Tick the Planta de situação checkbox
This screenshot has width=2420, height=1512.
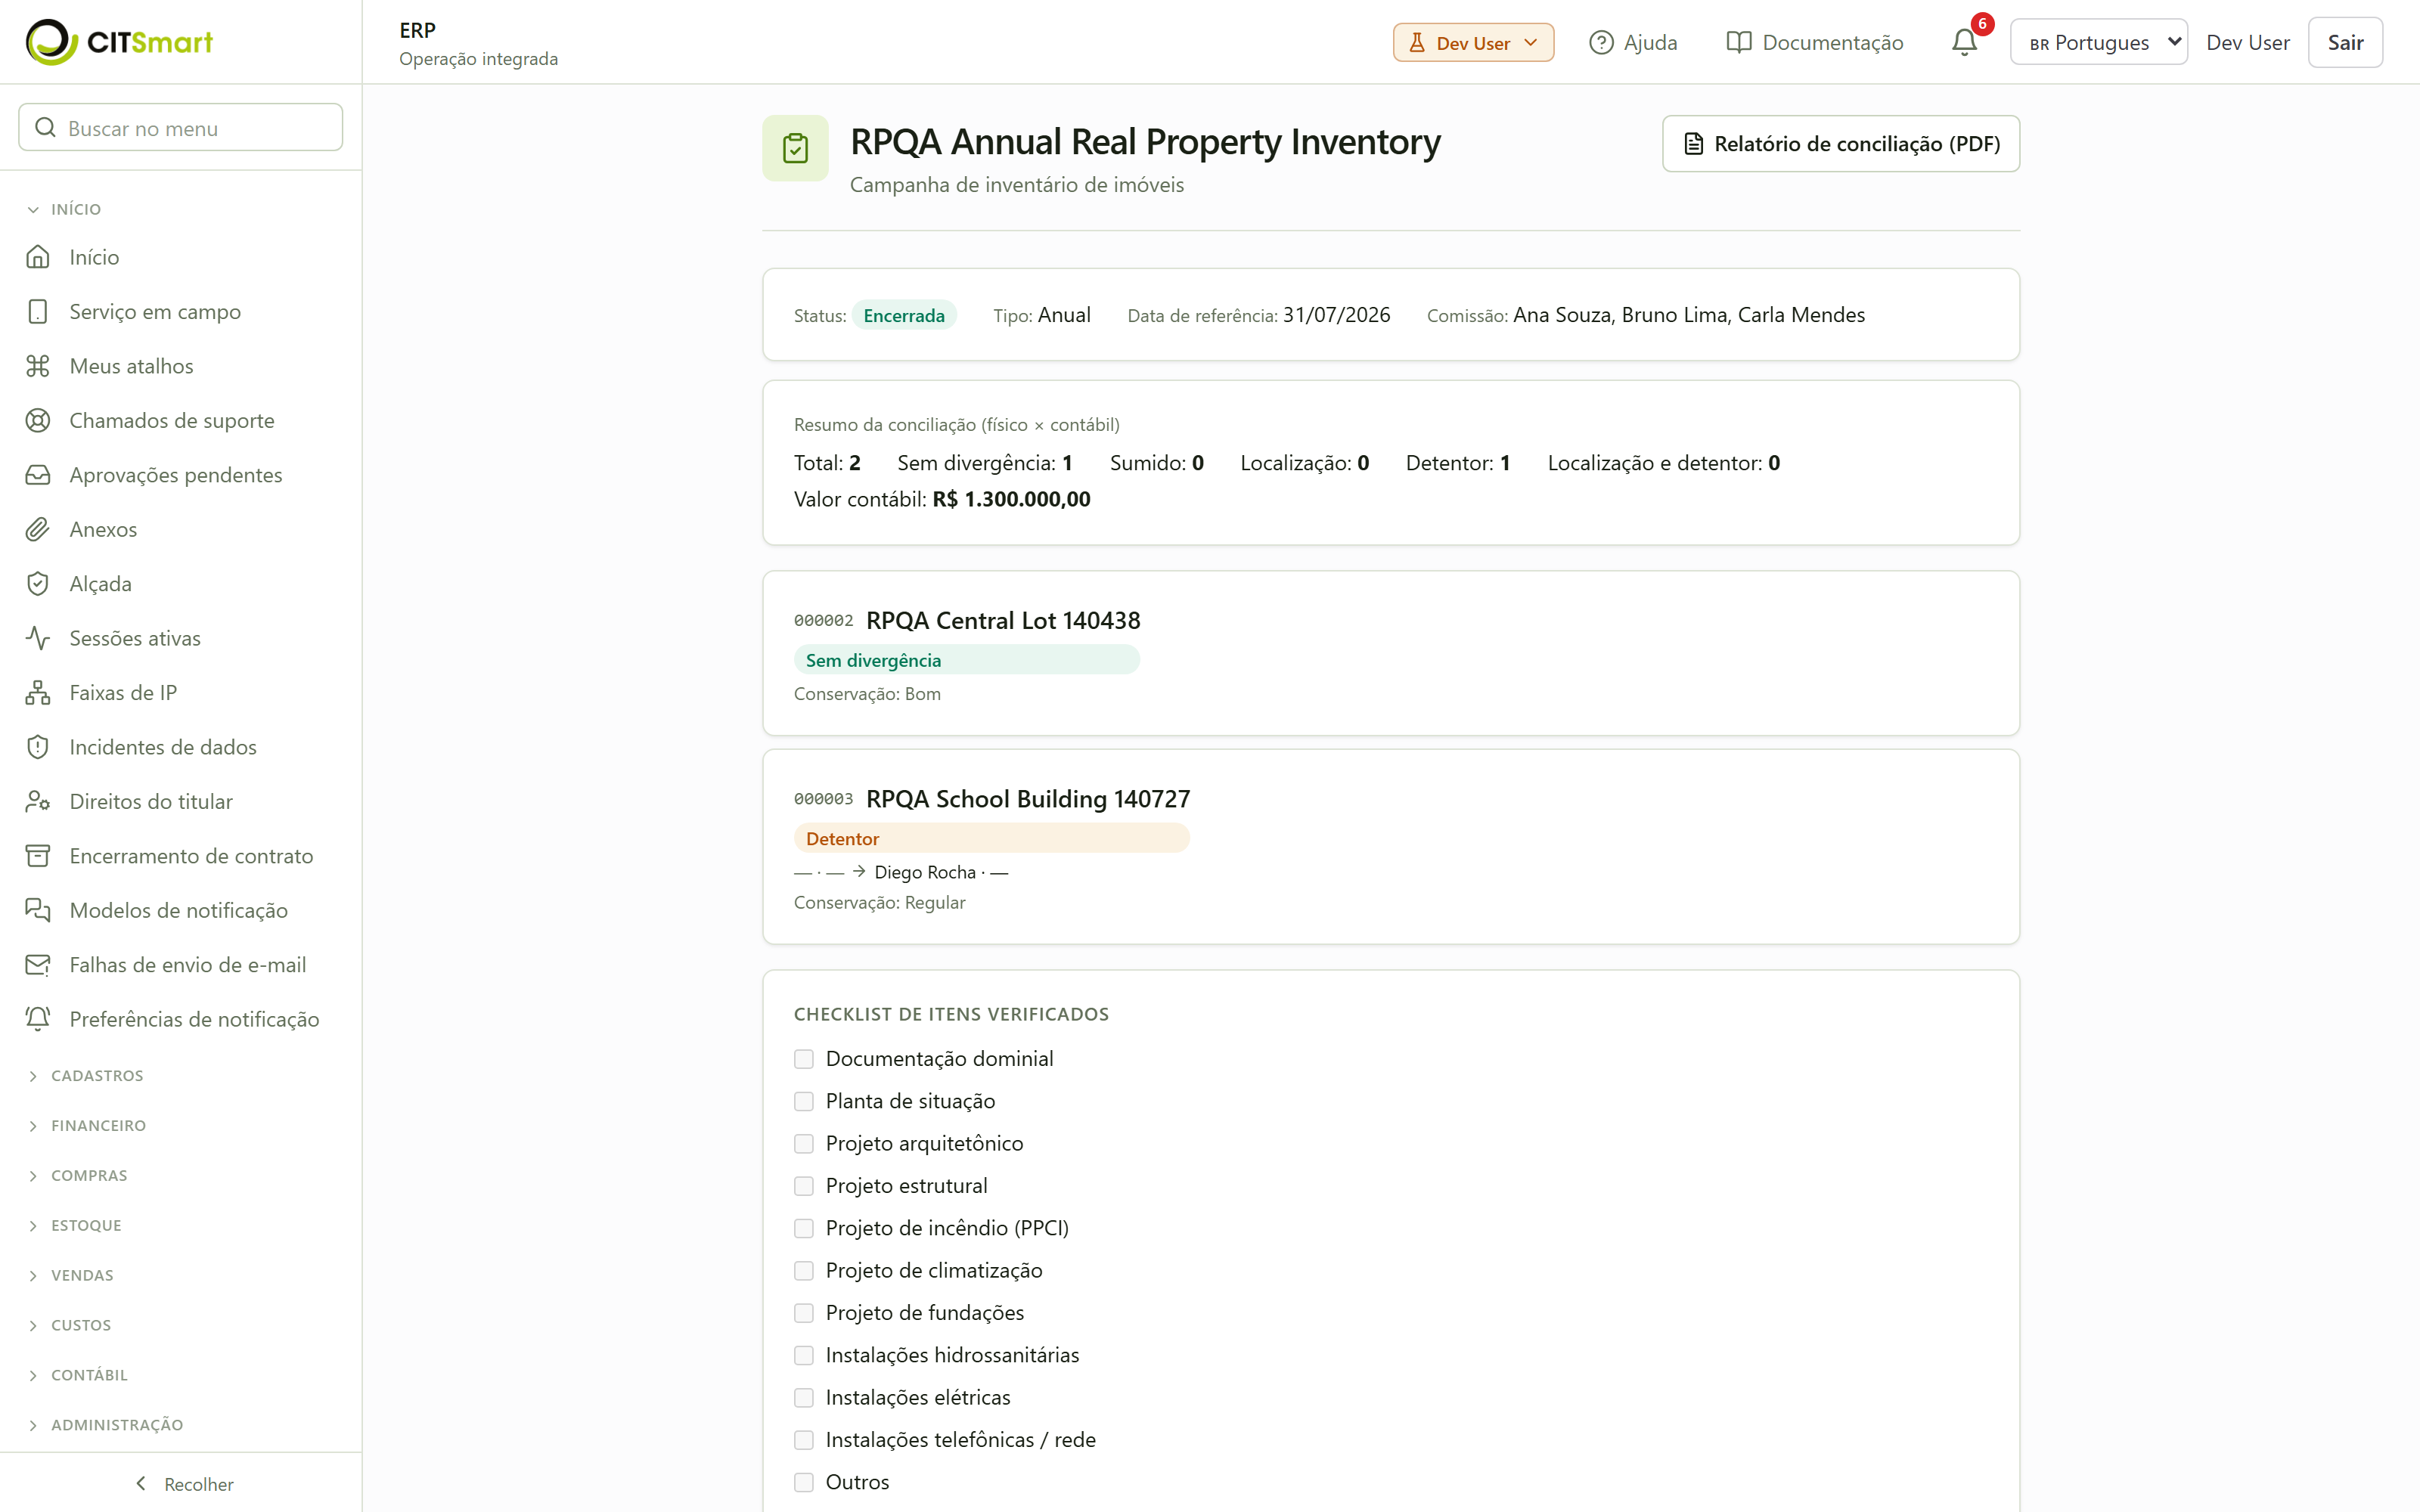pyautogui.click(x=804, y=1101)
